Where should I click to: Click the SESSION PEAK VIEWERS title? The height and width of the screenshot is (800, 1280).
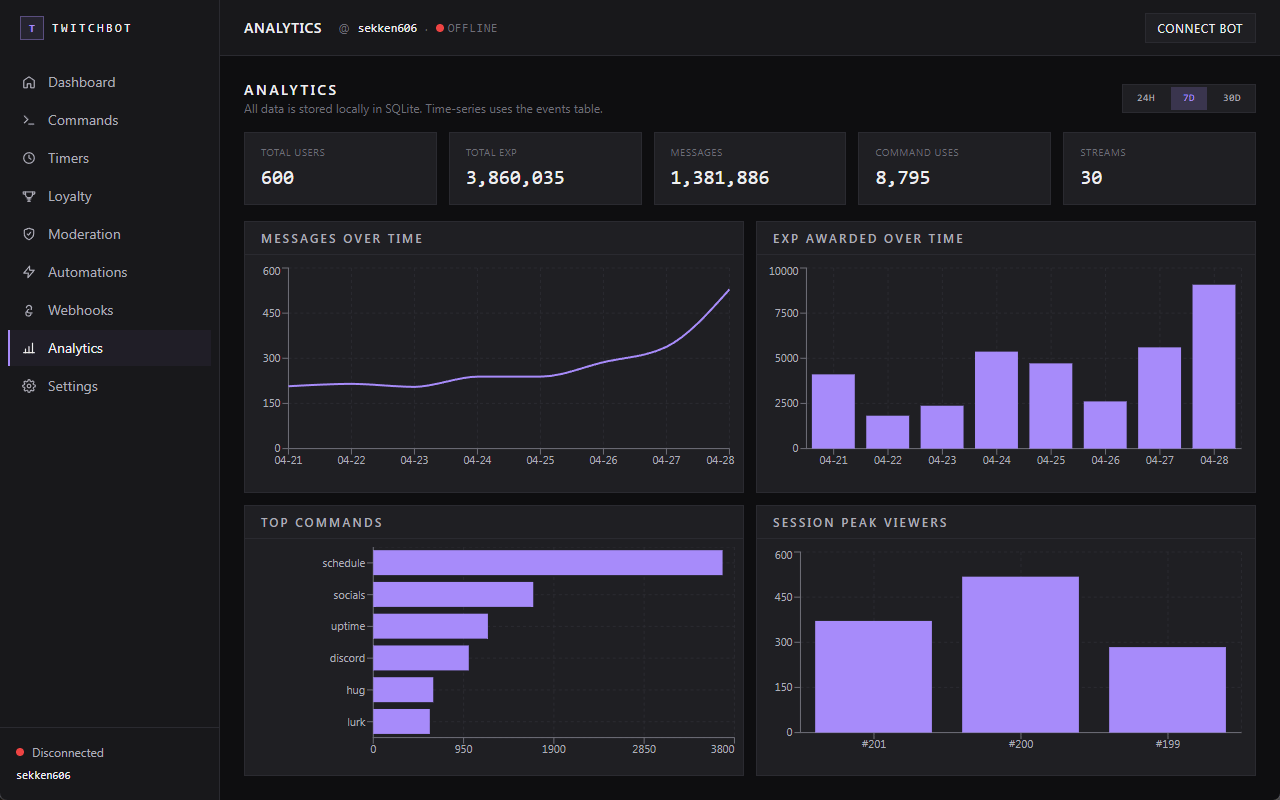pos(860,523)
